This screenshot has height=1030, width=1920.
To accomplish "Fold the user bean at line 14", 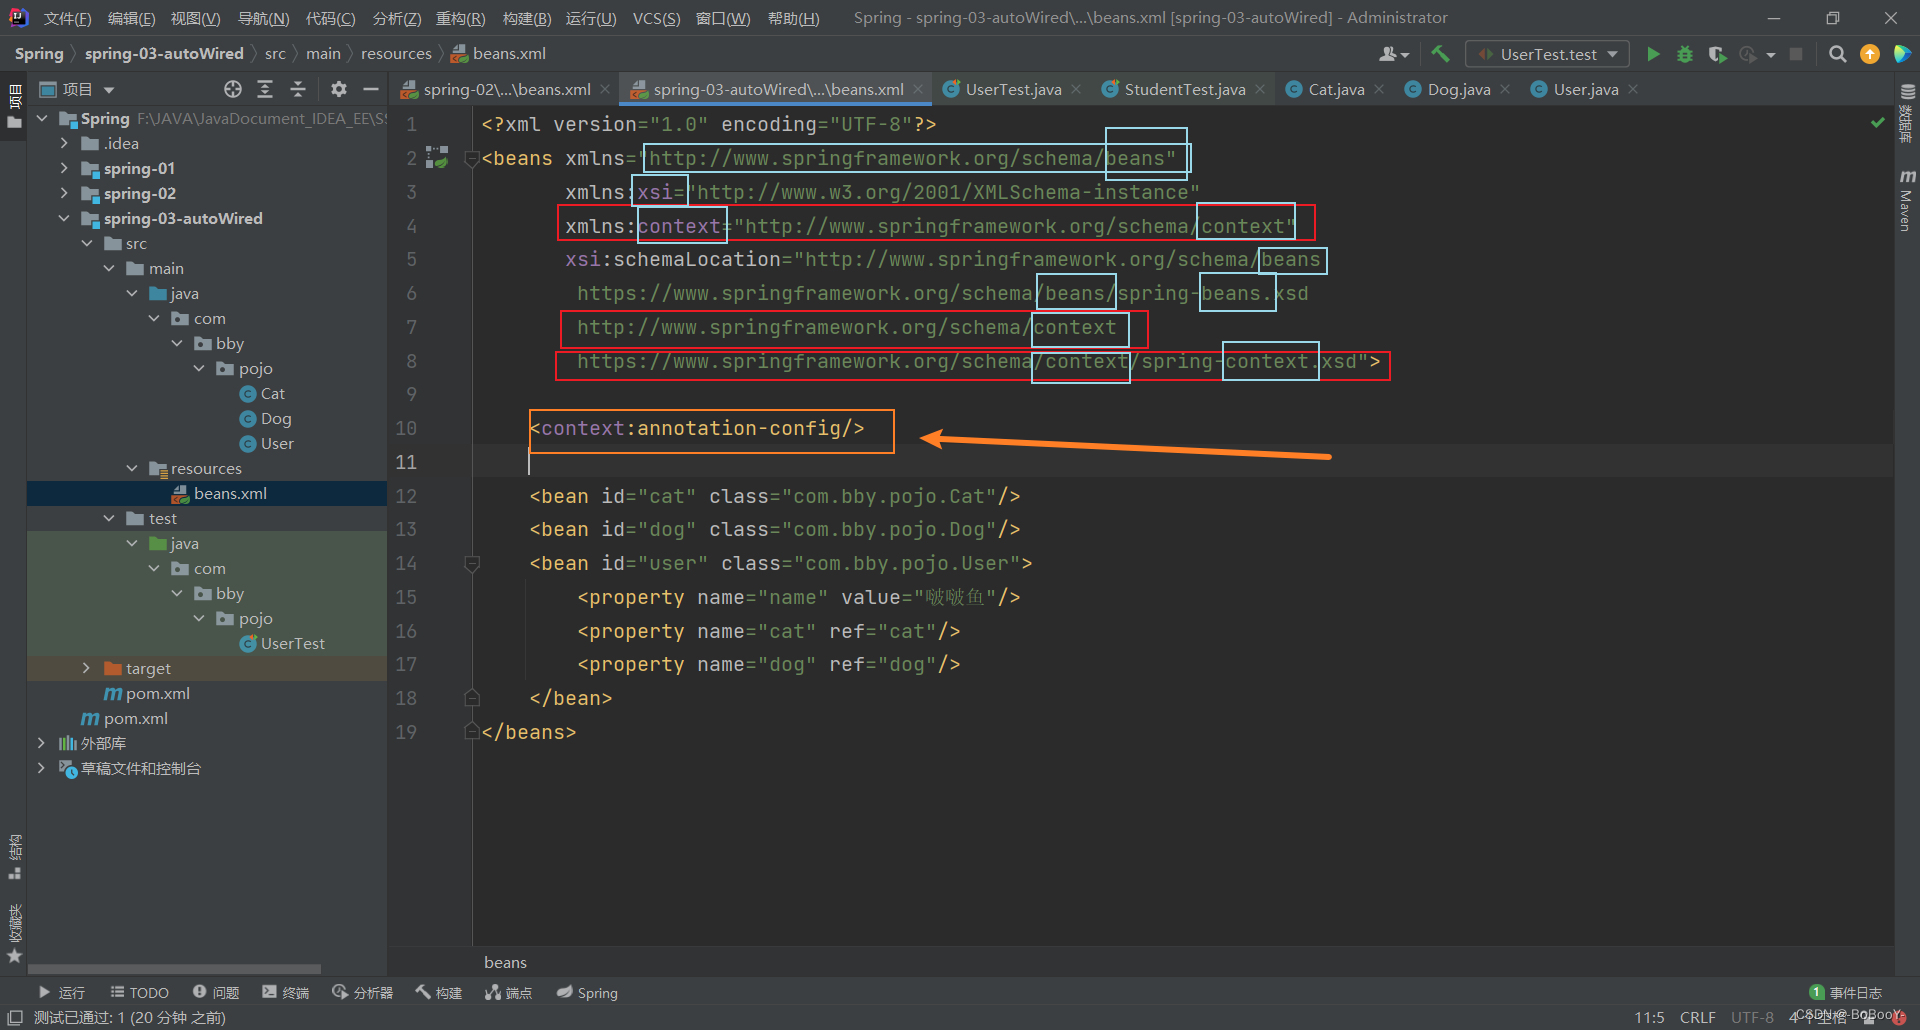I will pyautogui.click(x=472, y=564).
